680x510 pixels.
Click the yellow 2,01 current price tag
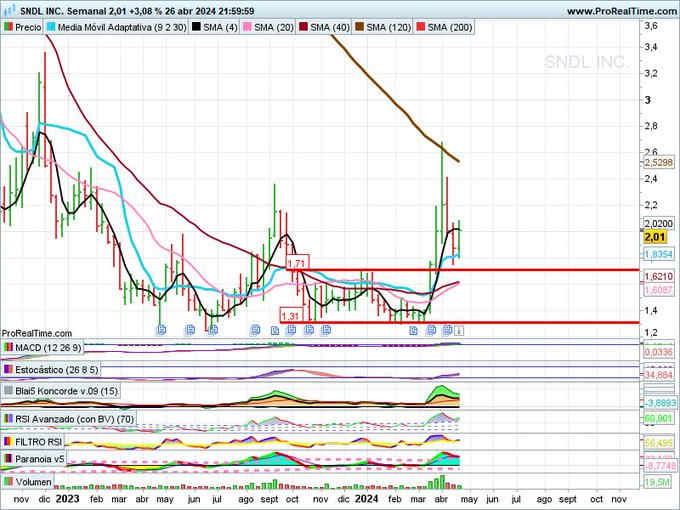click(x=654, y=237)
